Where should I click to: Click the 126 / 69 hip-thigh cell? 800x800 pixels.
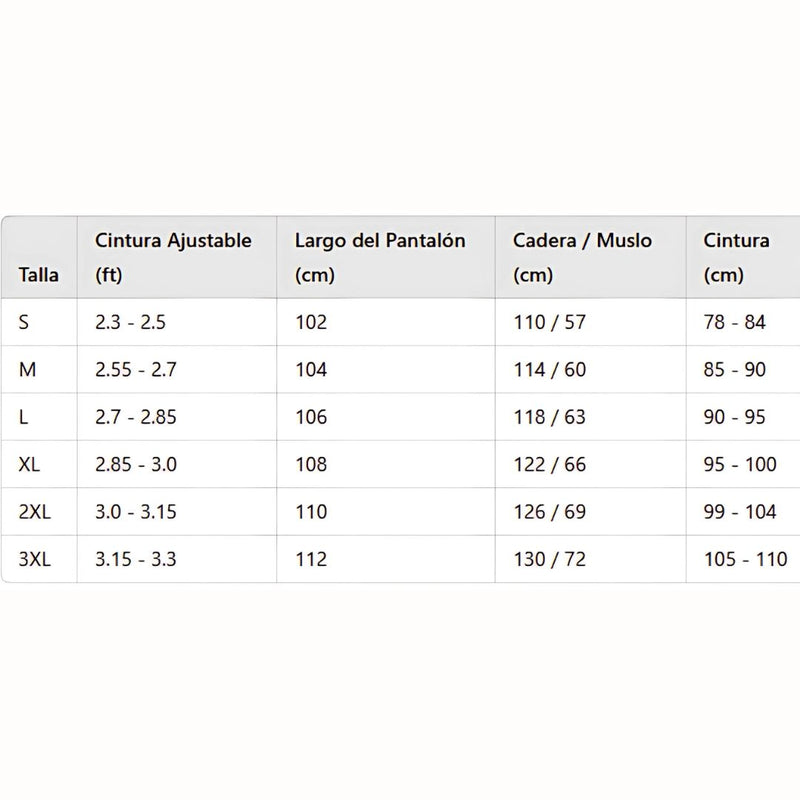(549, 512)
